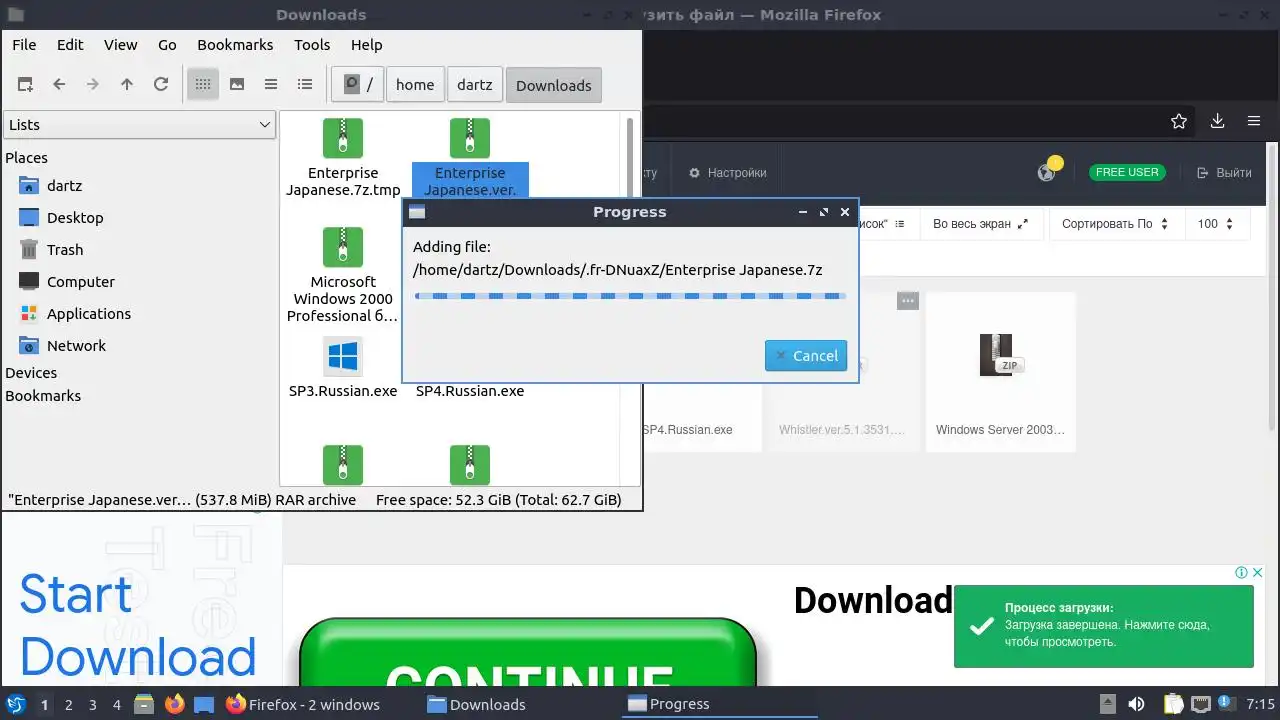Select Microsoft Windows 2000 Professional archive icon
Screen dimensions: 1280x720
pos(343,247)
